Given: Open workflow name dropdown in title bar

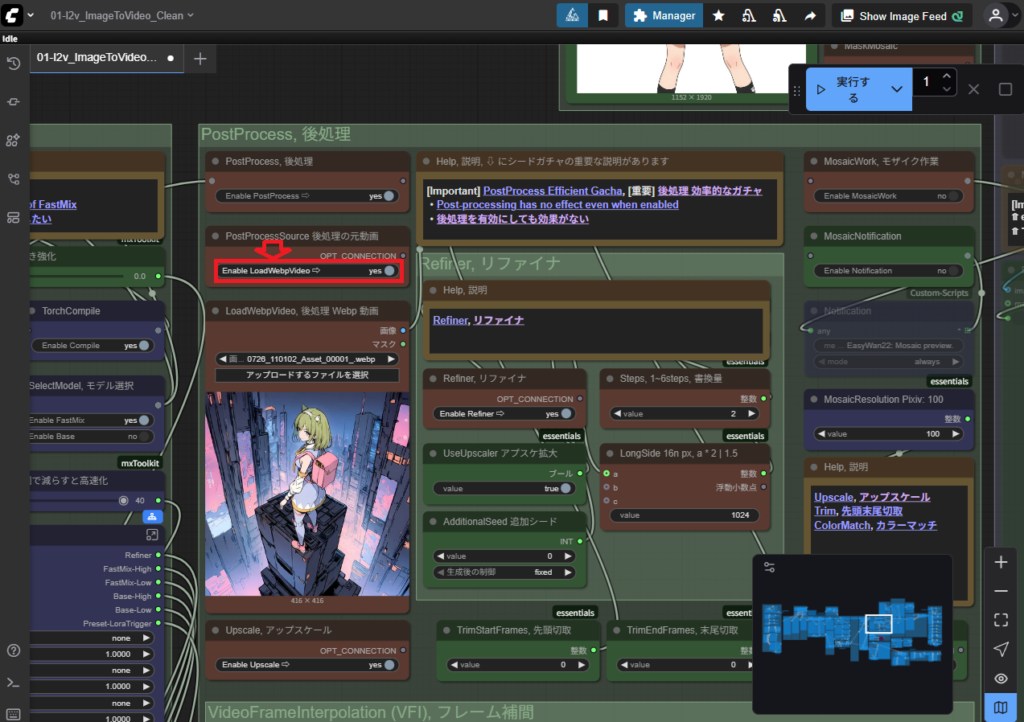Looking at the screenshot, I should coord(121,15).
